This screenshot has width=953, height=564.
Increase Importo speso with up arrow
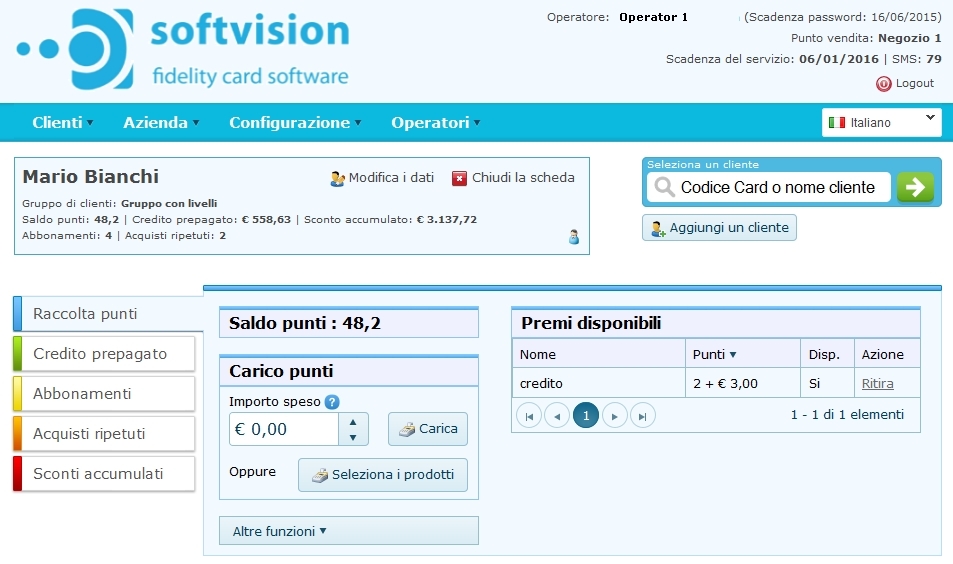pyautogui.click(x=353, y=422)
